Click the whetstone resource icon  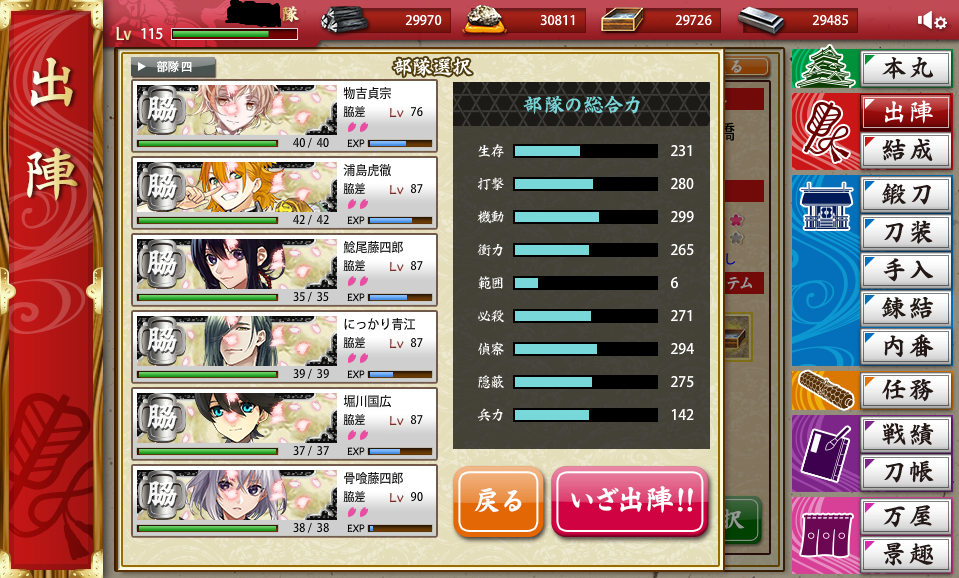(486, 20)
